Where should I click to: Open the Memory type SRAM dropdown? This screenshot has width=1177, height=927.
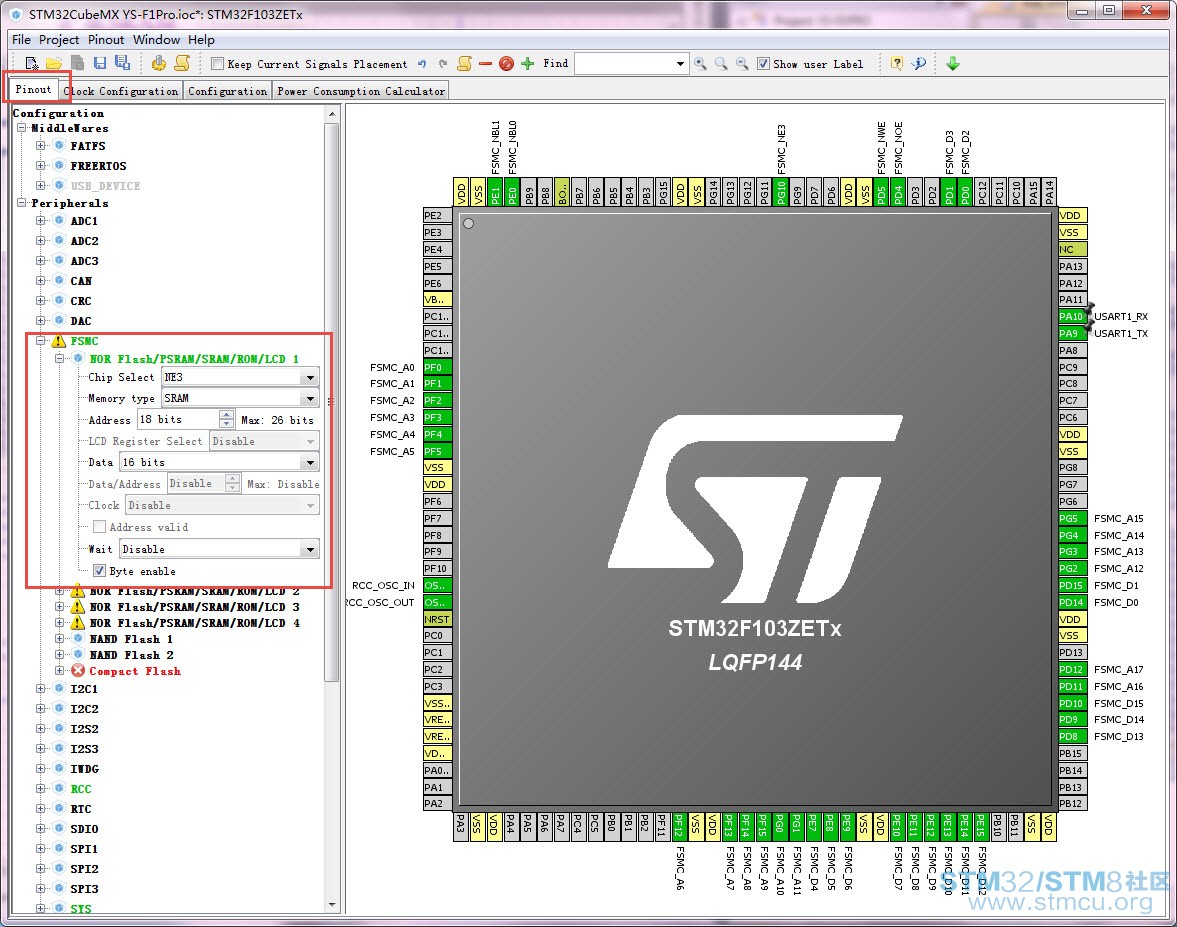click(310, 399)
